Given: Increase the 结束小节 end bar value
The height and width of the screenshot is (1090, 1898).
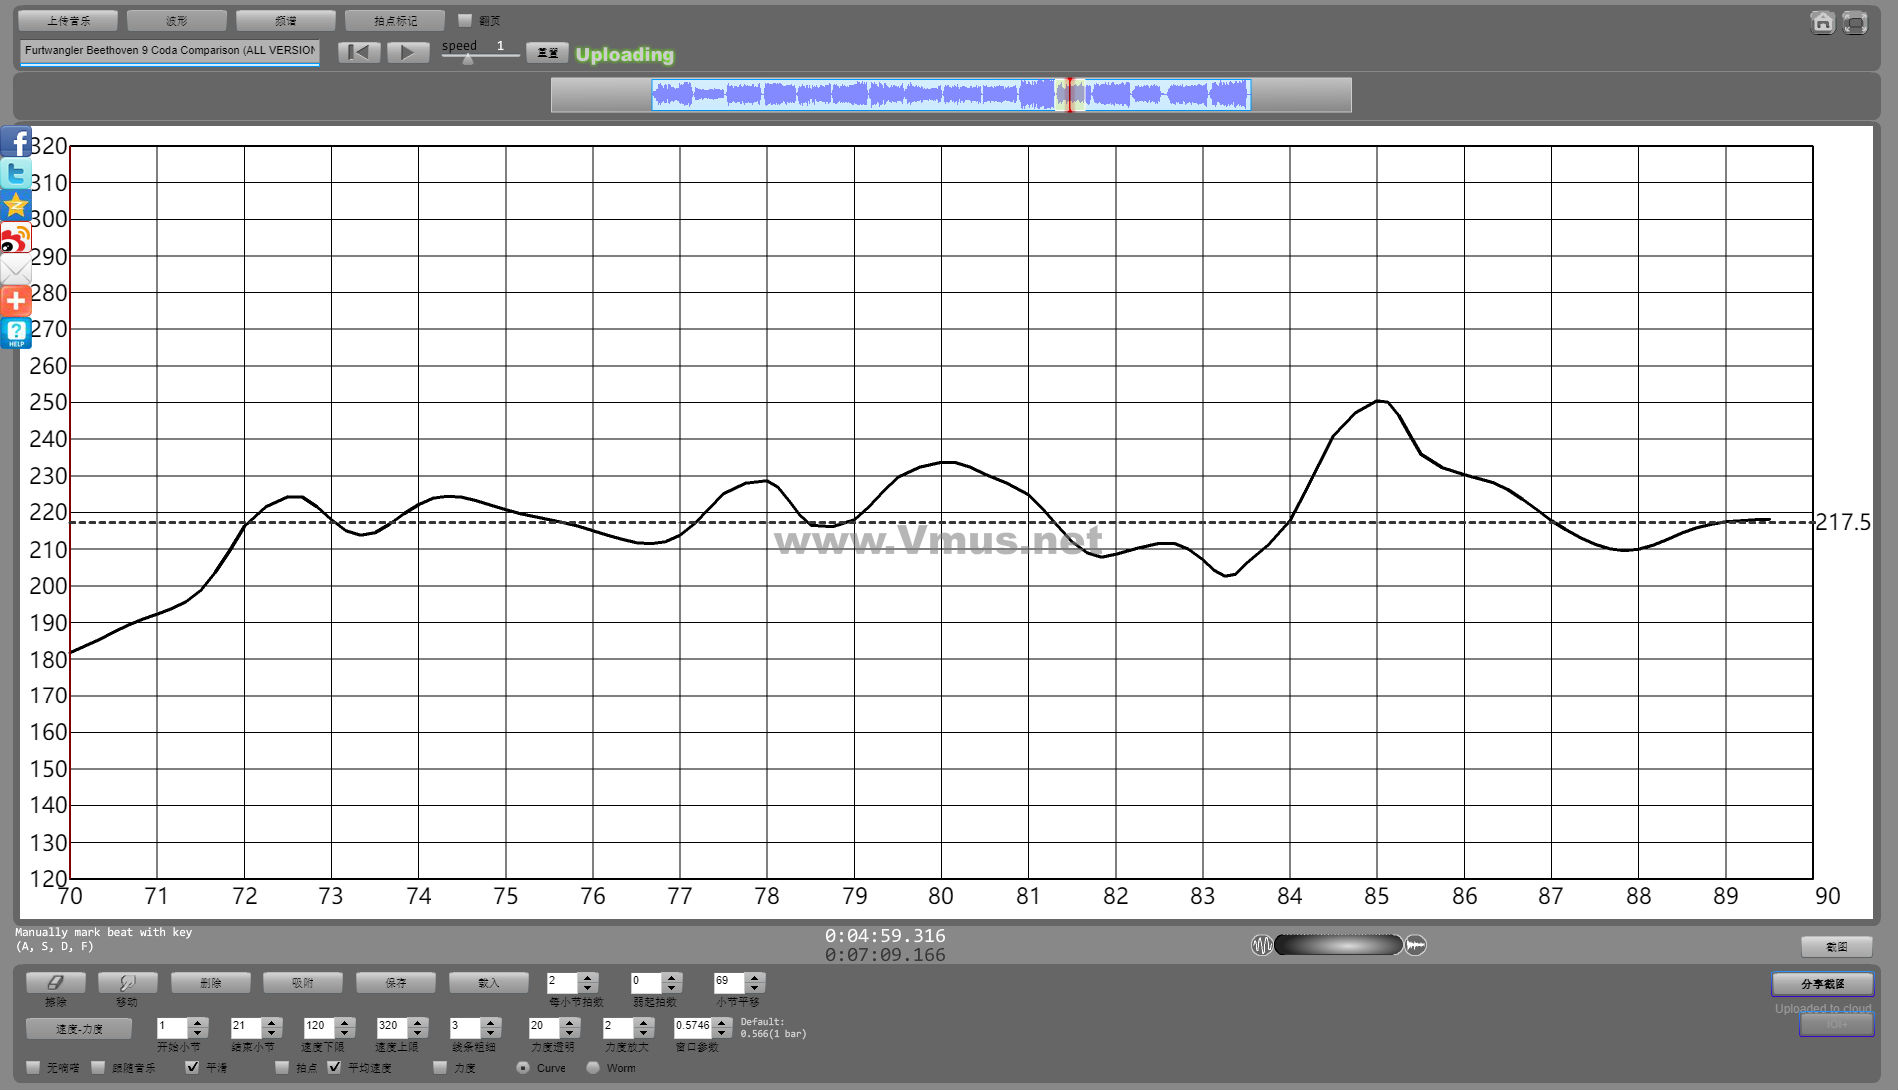Looking at the screenshot, I should click(x=271, y=1022).
